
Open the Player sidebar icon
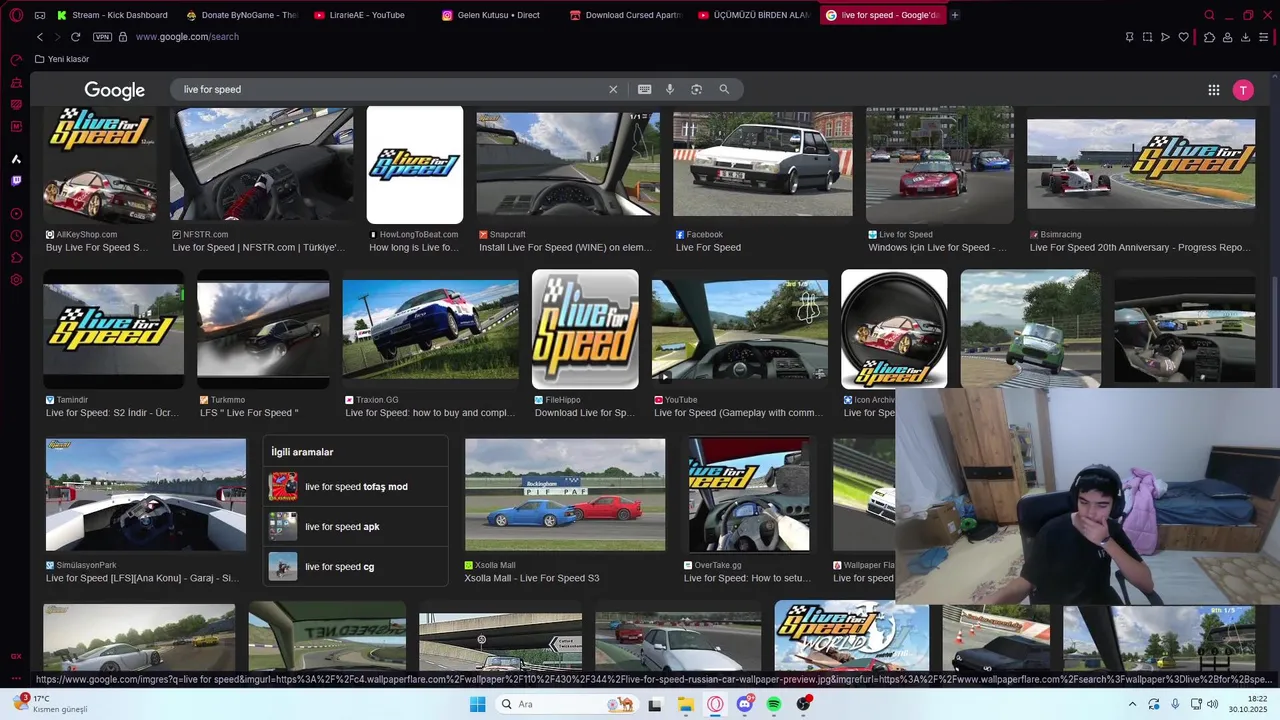tap(16, 214)
